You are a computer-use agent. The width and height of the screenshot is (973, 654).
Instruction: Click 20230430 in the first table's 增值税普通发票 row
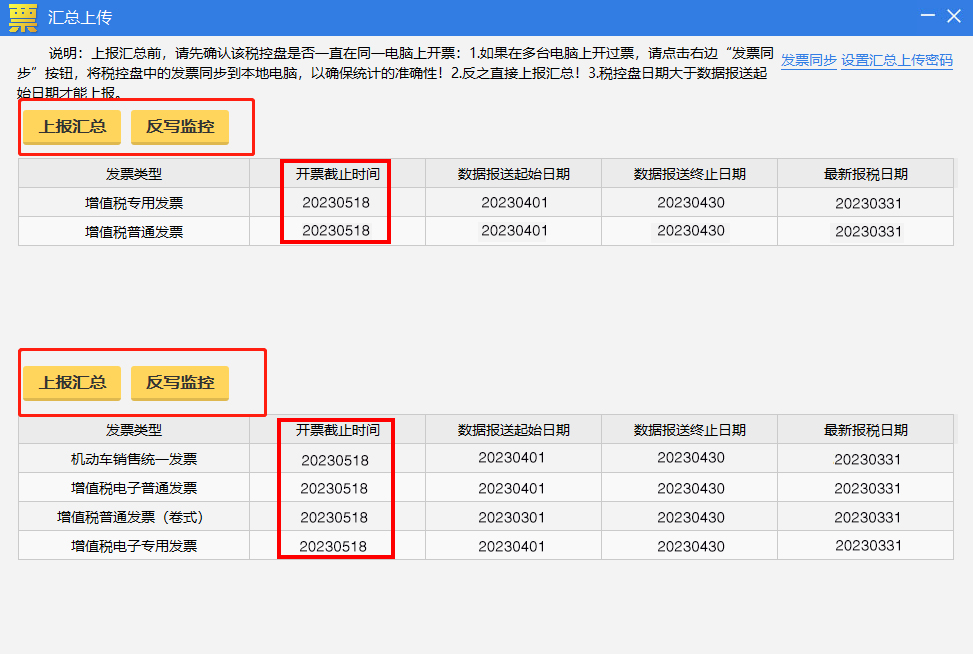coord(691,231)
